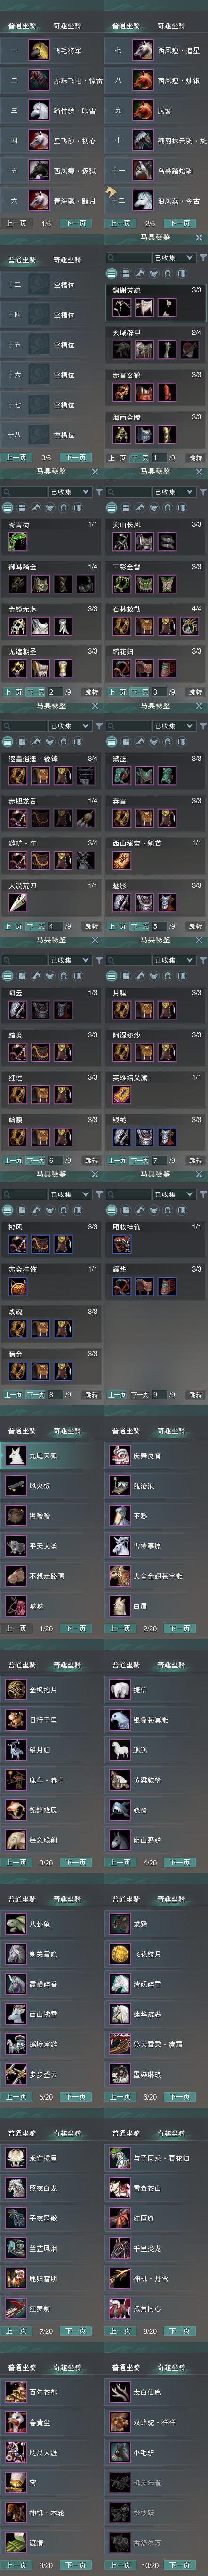
Task: Click the 八卦龟 mount icon
Action: [x=15, y=1923]
